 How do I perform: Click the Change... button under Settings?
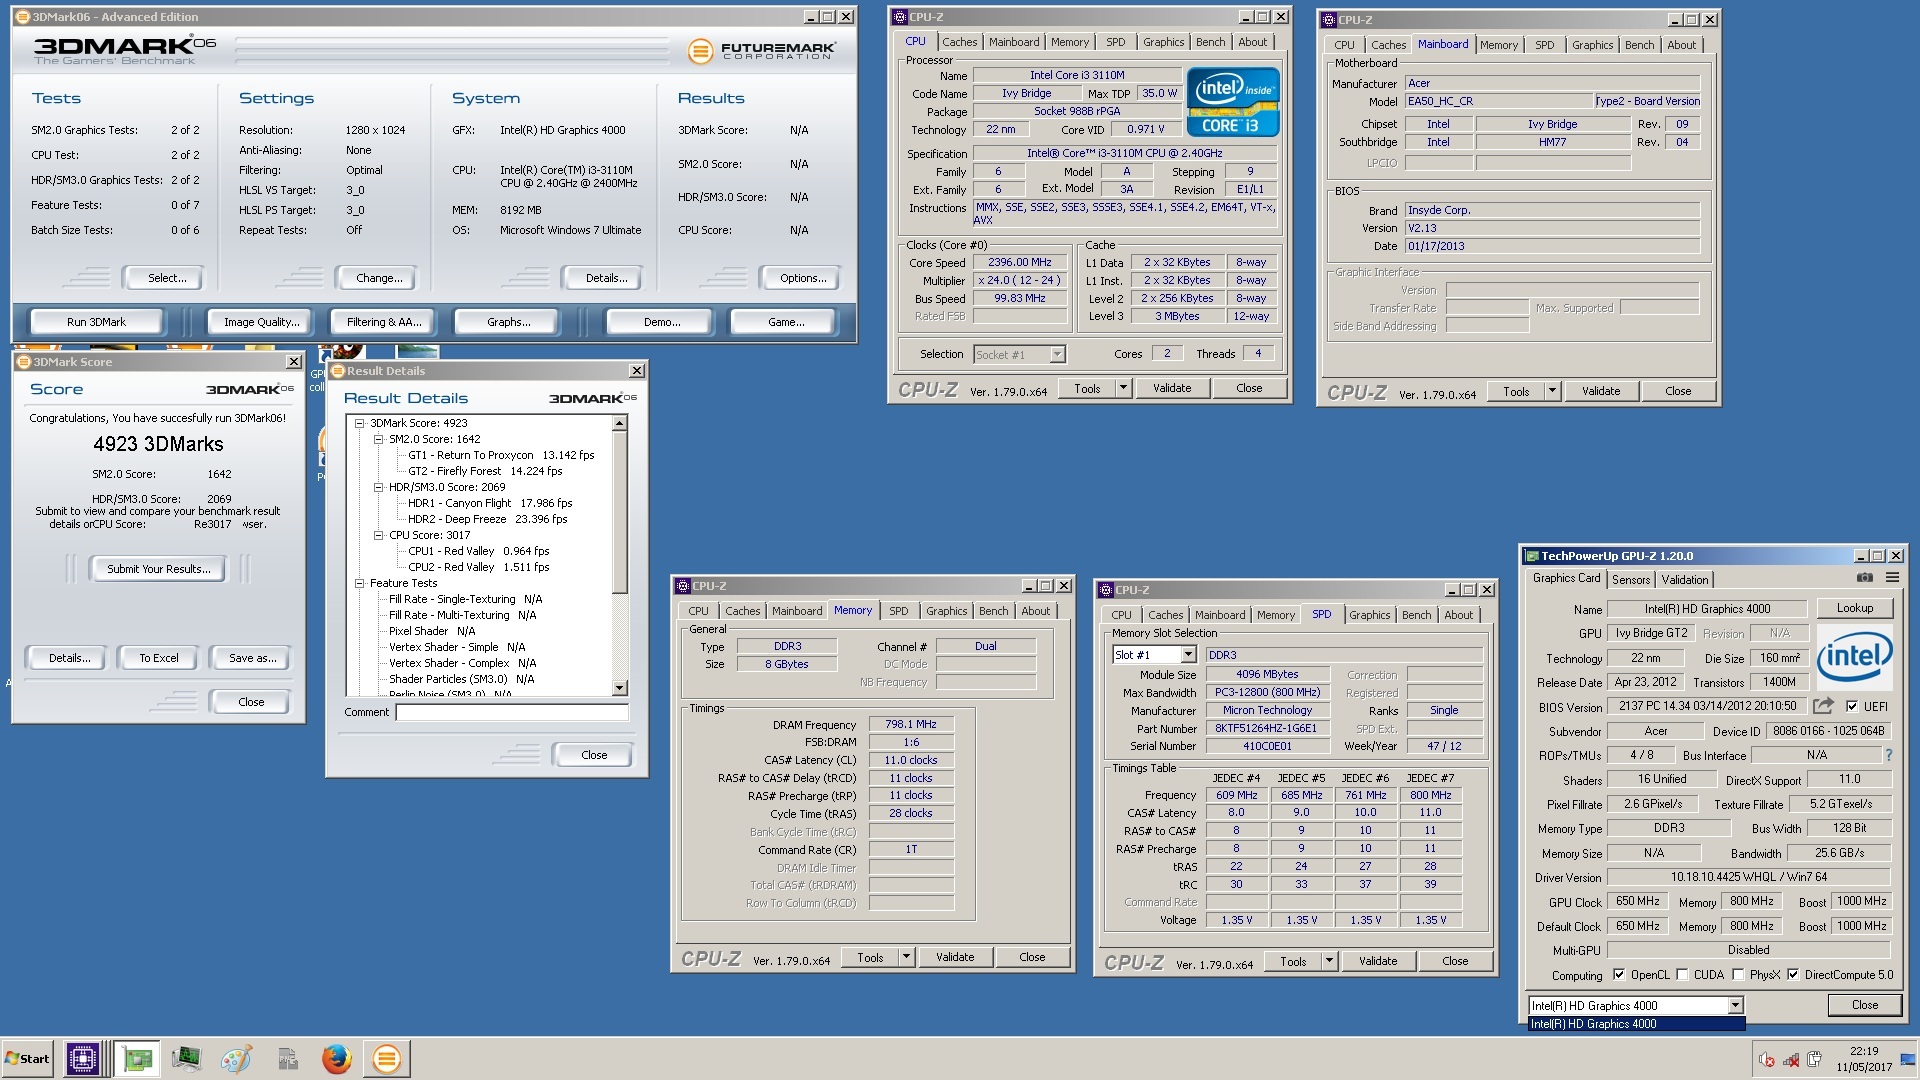point(379,278)
